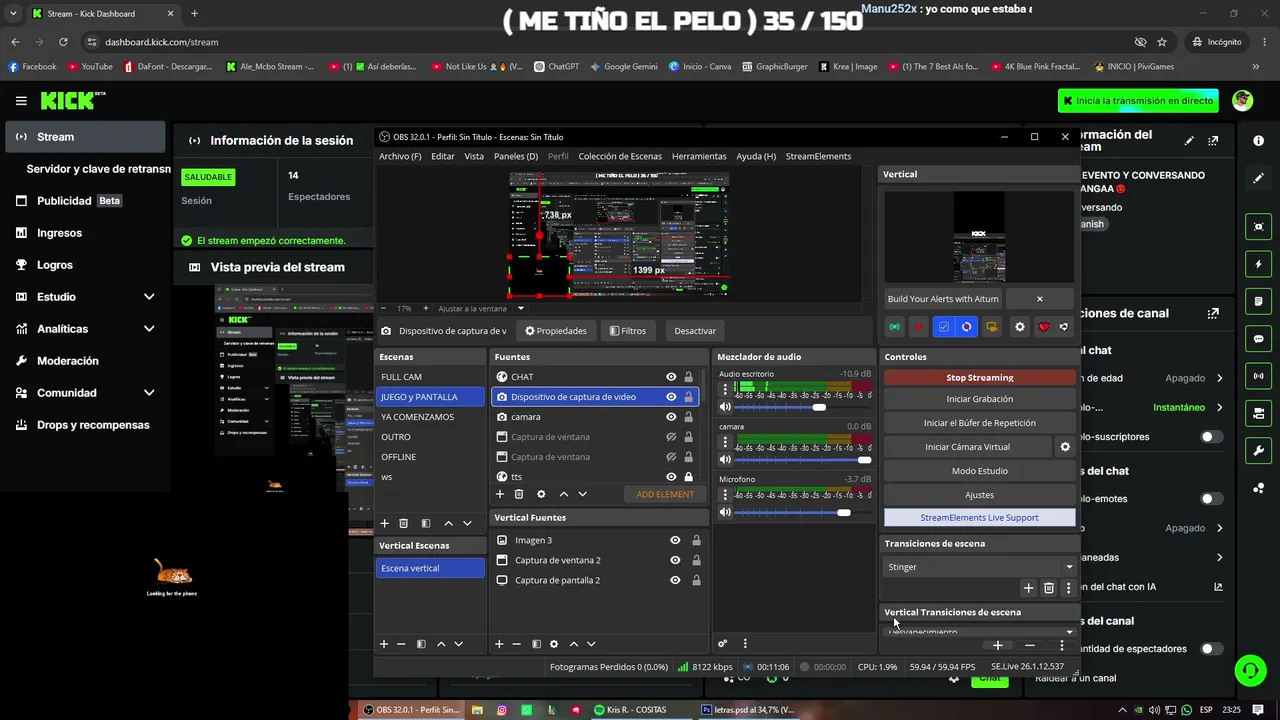Open the Archivo (F) menu in OBS
Image resolution: width=1280 pixels, height=720 pixels.
click(x=400, y=156)
